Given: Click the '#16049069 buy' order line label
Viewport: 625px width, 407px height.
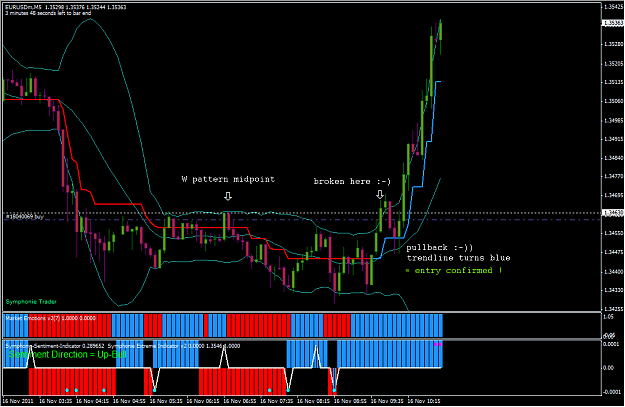Looking at the screenshot, I should coord(24,217).
